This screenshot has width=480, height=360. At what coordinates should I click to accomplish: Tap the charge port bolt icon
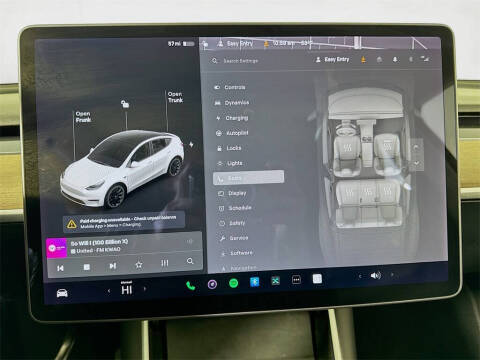click(x=191, y=144)
